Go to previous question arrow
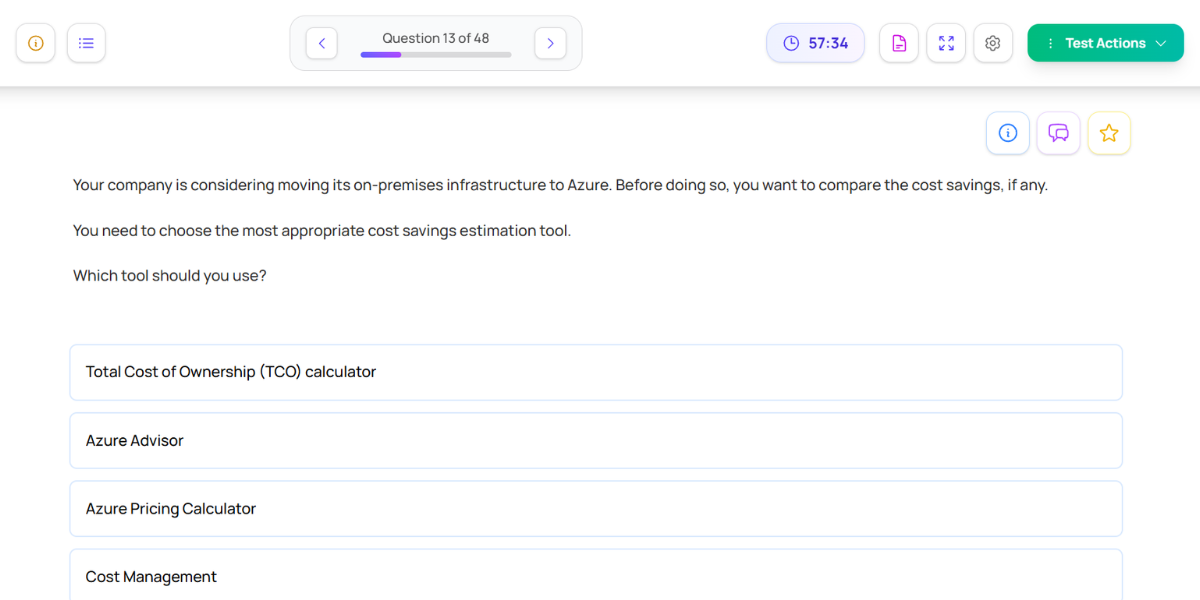The height and width of the screenshot is (600, 1200). coord(321,43)
